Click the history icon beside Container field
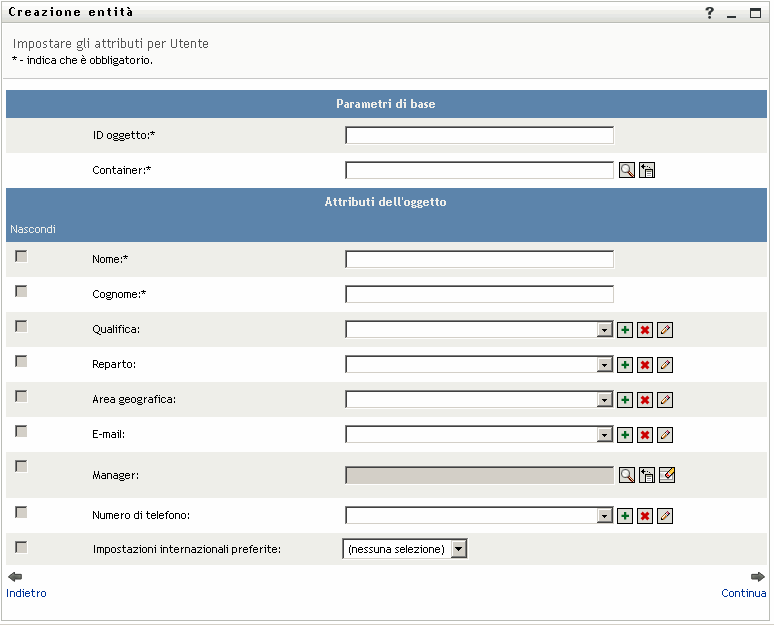 tap(646, 170)
